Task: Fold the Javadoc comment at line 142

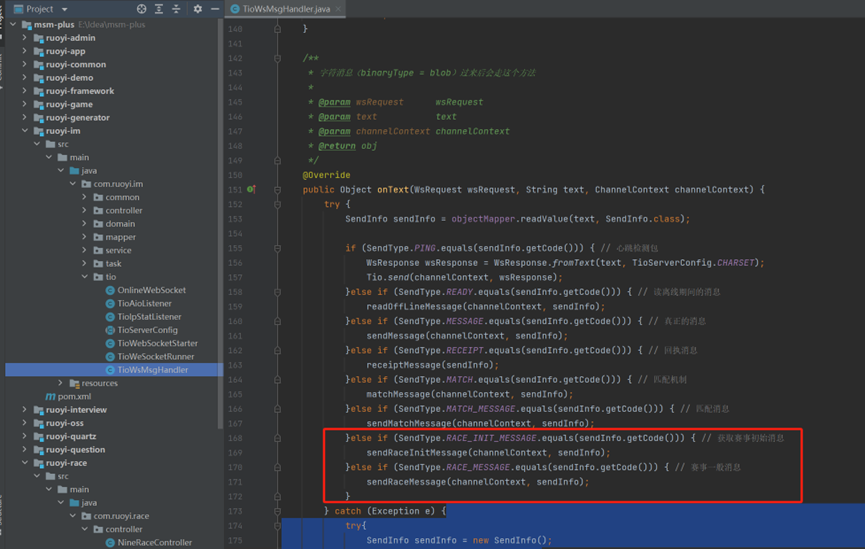Action: tap(278, 59)
